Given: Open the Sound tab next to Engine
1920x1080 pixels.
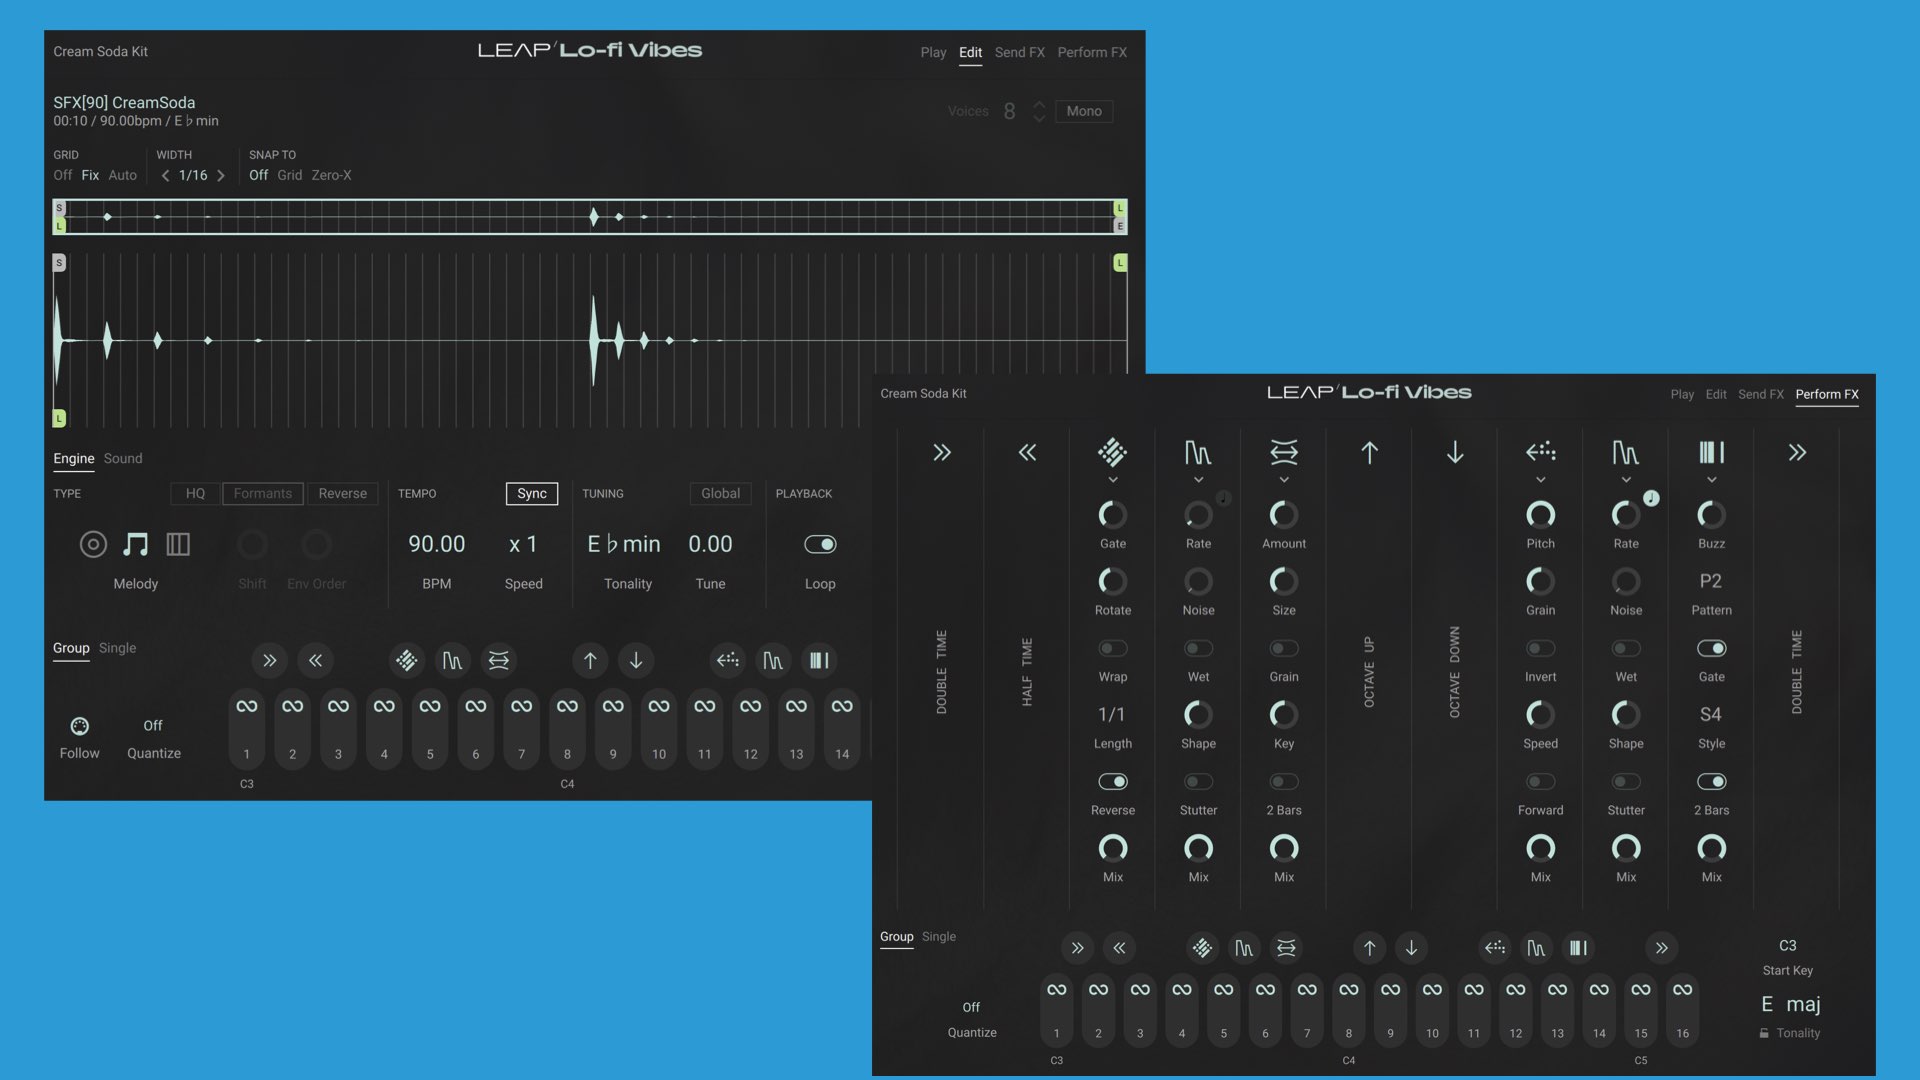Looking at the screenshot, I should 123,458.
